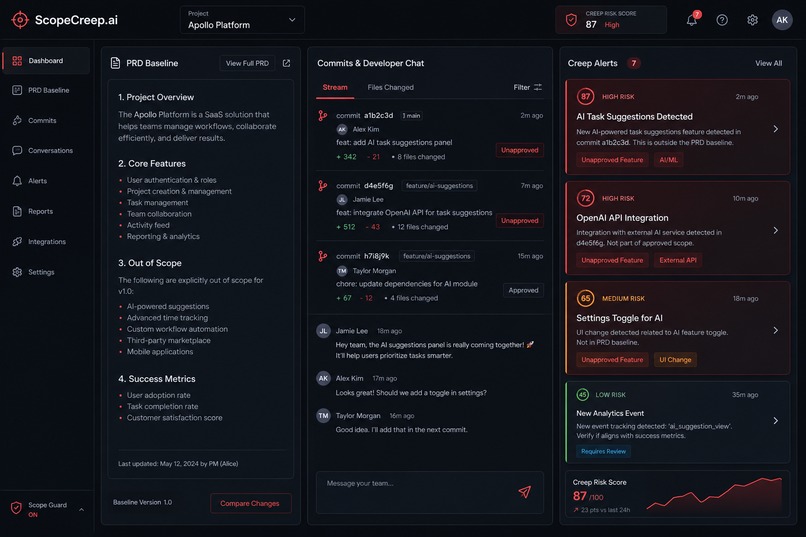
Task: Click View All creep alerts
Action: (x=768, y=63)
